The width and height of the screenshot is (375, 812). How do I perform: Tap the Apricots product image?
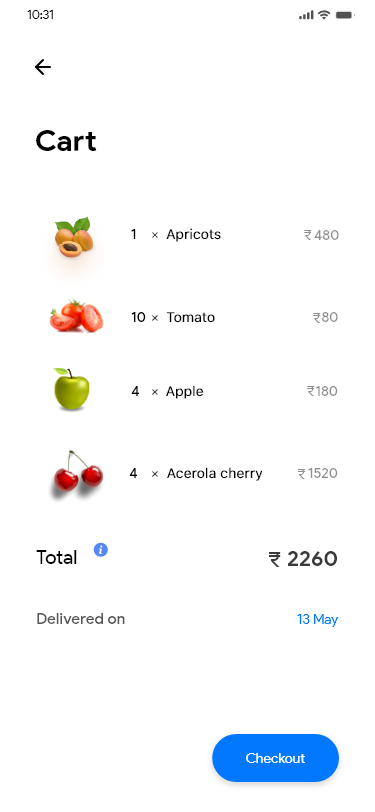pyautogui.click(x=74, y=237)
